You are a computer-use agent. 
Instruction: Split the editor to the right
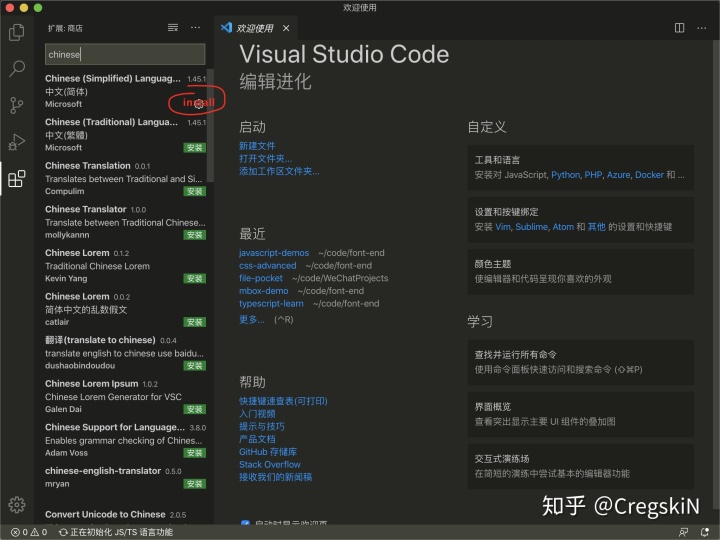click(x=679, y=28)
